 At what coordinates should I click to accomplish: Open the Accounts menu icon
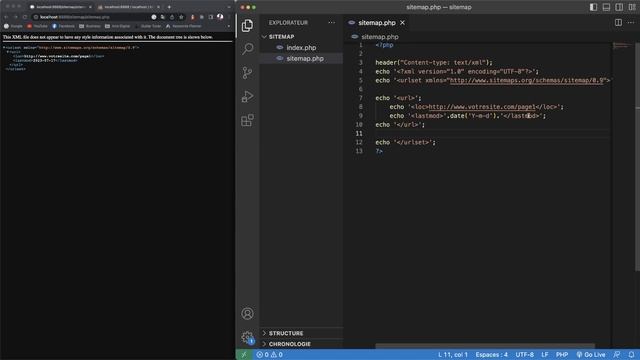tap(247, 313)
